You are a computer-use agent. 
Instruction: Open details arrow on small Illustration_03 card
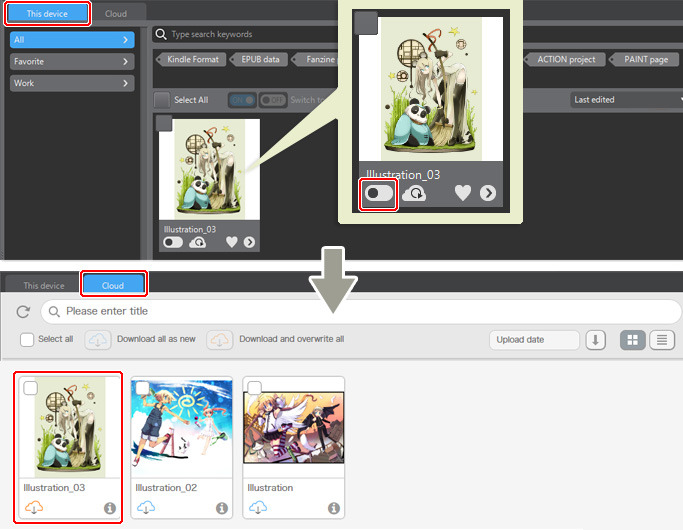(249, 242)
